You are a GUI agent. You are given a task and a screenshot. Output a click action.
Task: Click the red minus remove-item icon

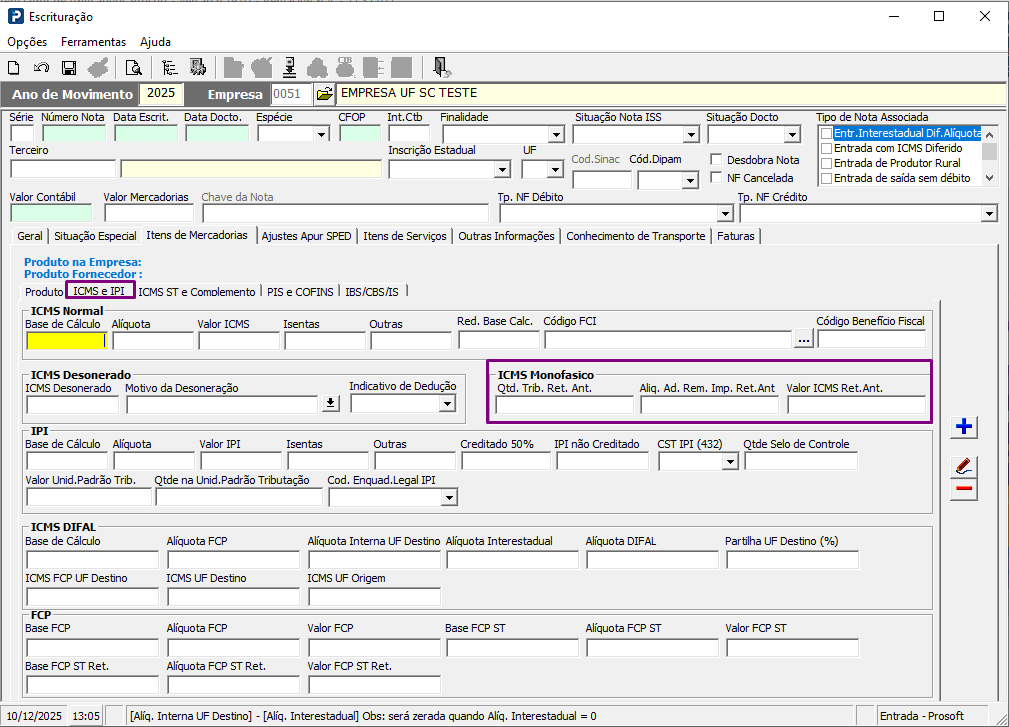964,490
